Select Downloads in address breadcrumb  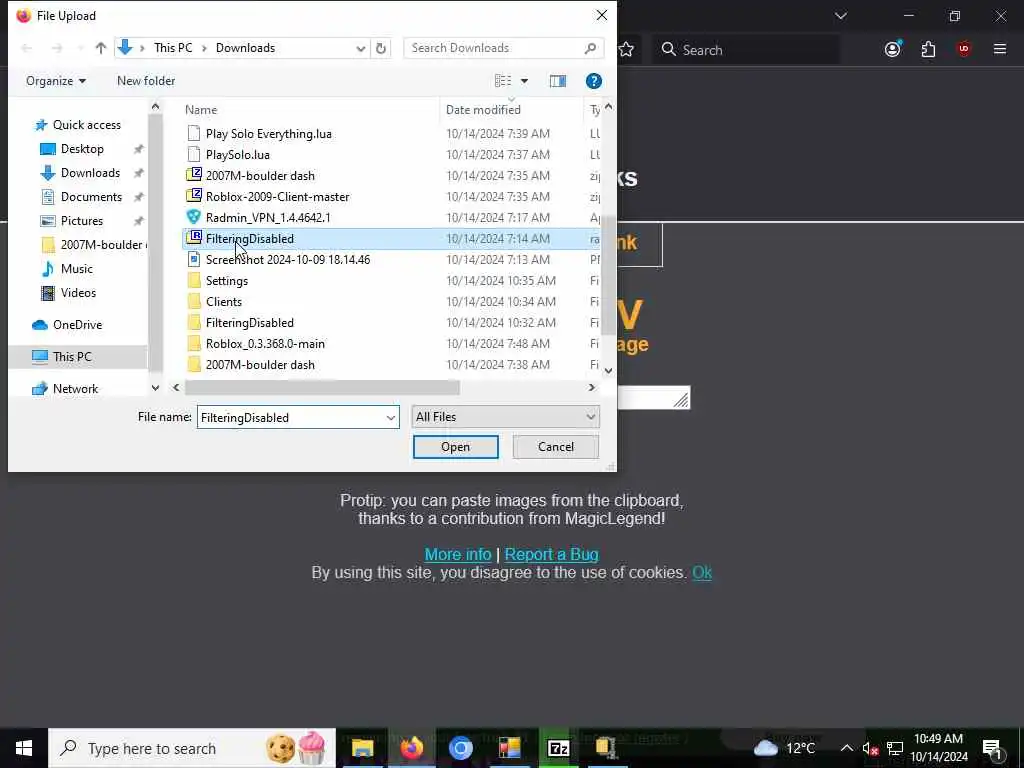[x=246, y=48]
